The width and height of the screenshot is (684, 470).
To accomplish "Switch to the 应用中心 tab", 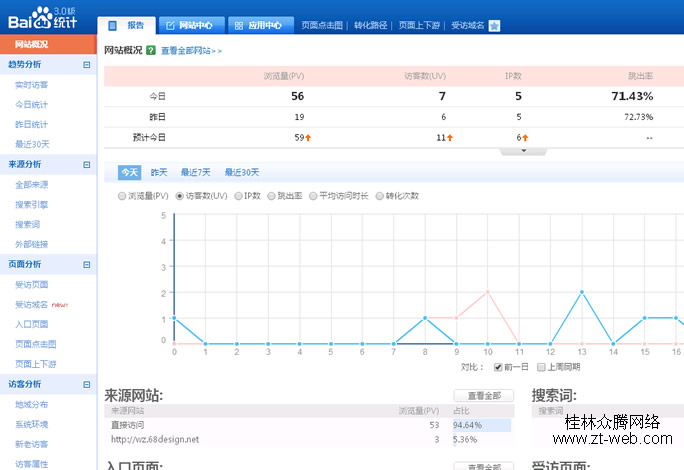I will (x=261, y=25).
